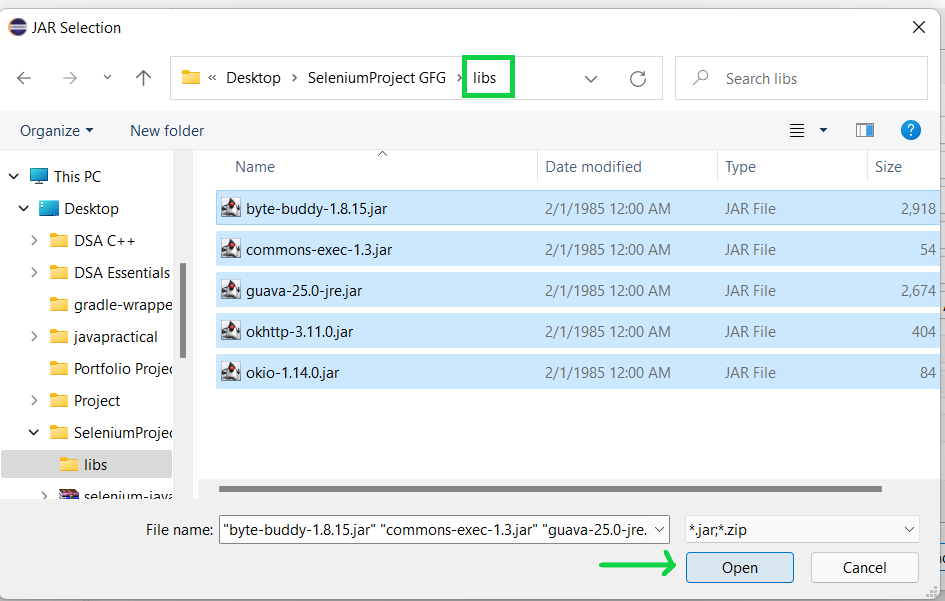Open the *.jar;*.zip file type dropdown
This screenshot has width=945, height=601.
pyautogui.click(x=802, y=530)
